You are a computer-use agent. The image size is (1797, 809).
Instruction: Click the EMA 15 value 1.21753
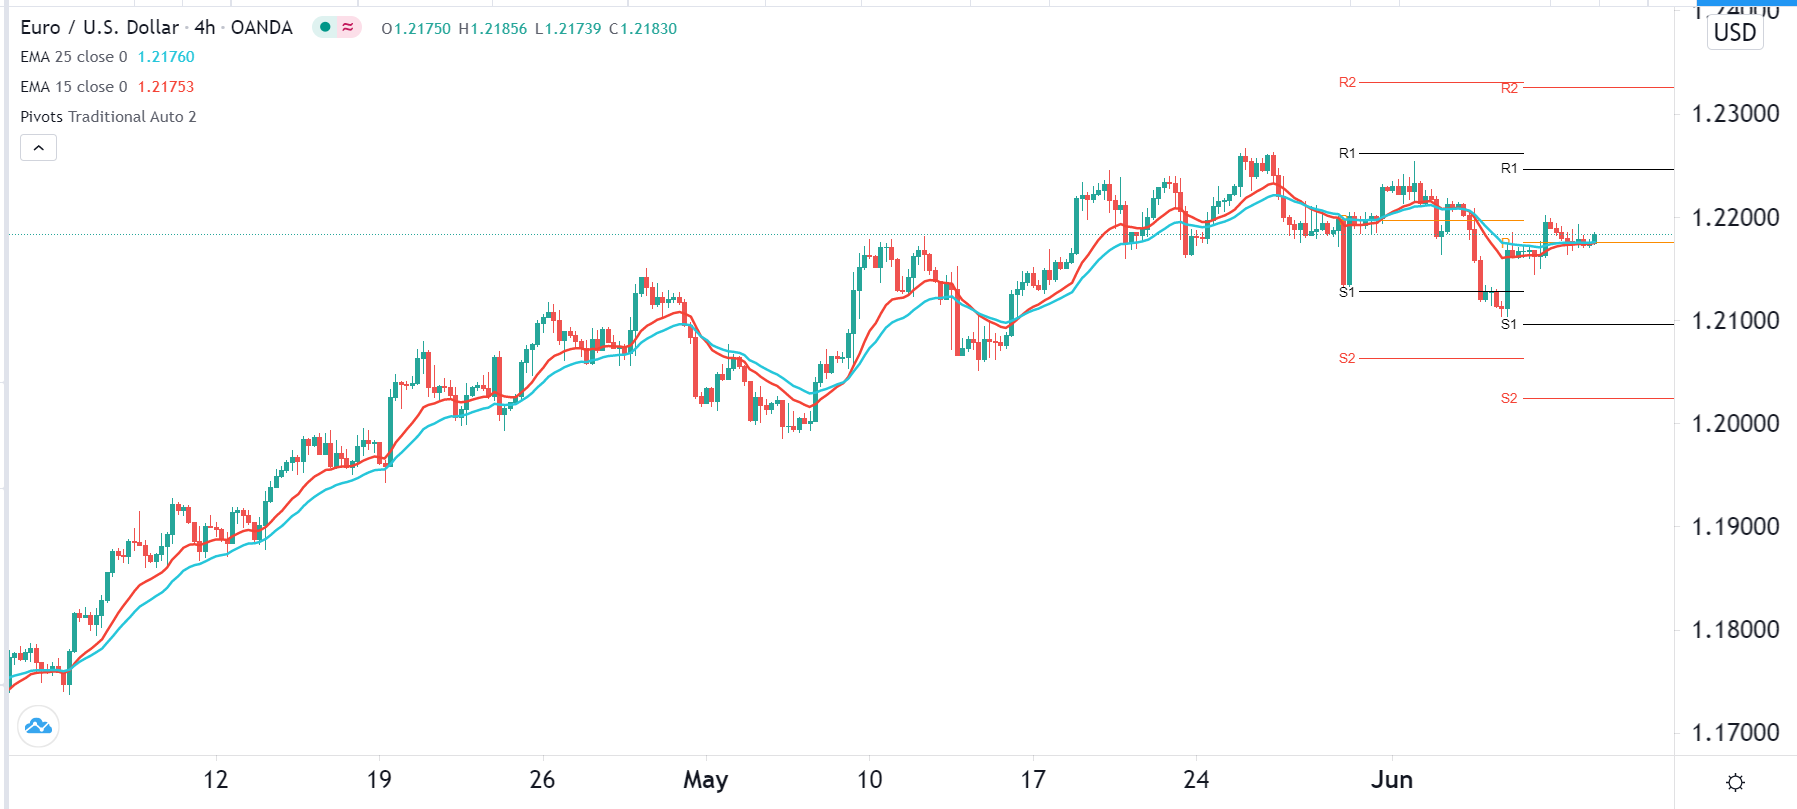point(166,87)
